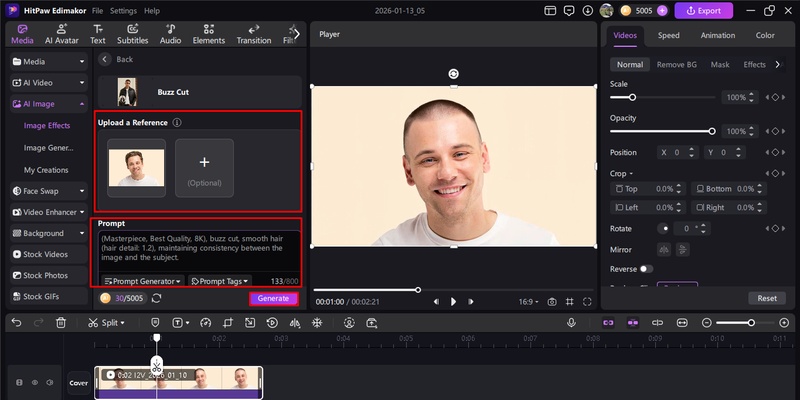
Task: Toggle the purple auto-ripple button
Action: click(633, 322)
